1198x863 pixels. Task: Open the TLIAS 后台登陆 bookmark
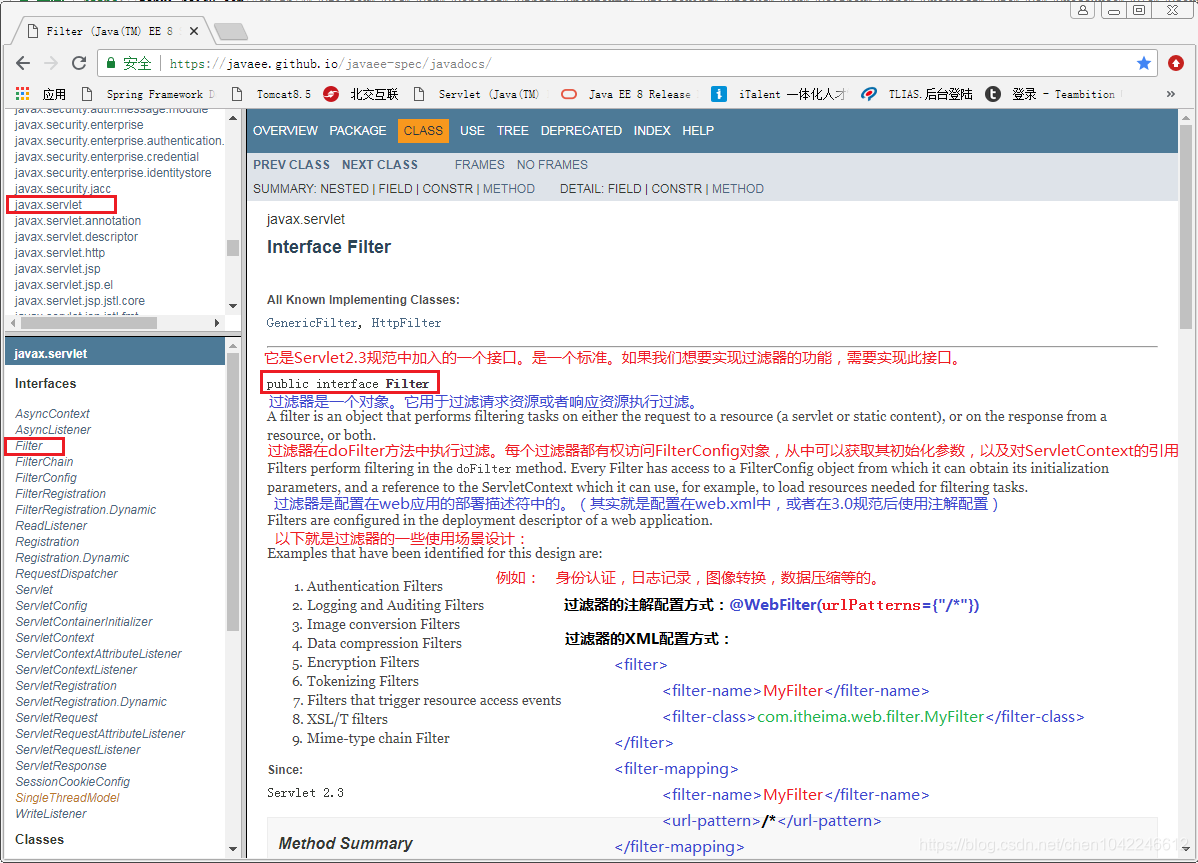(917, 94)
